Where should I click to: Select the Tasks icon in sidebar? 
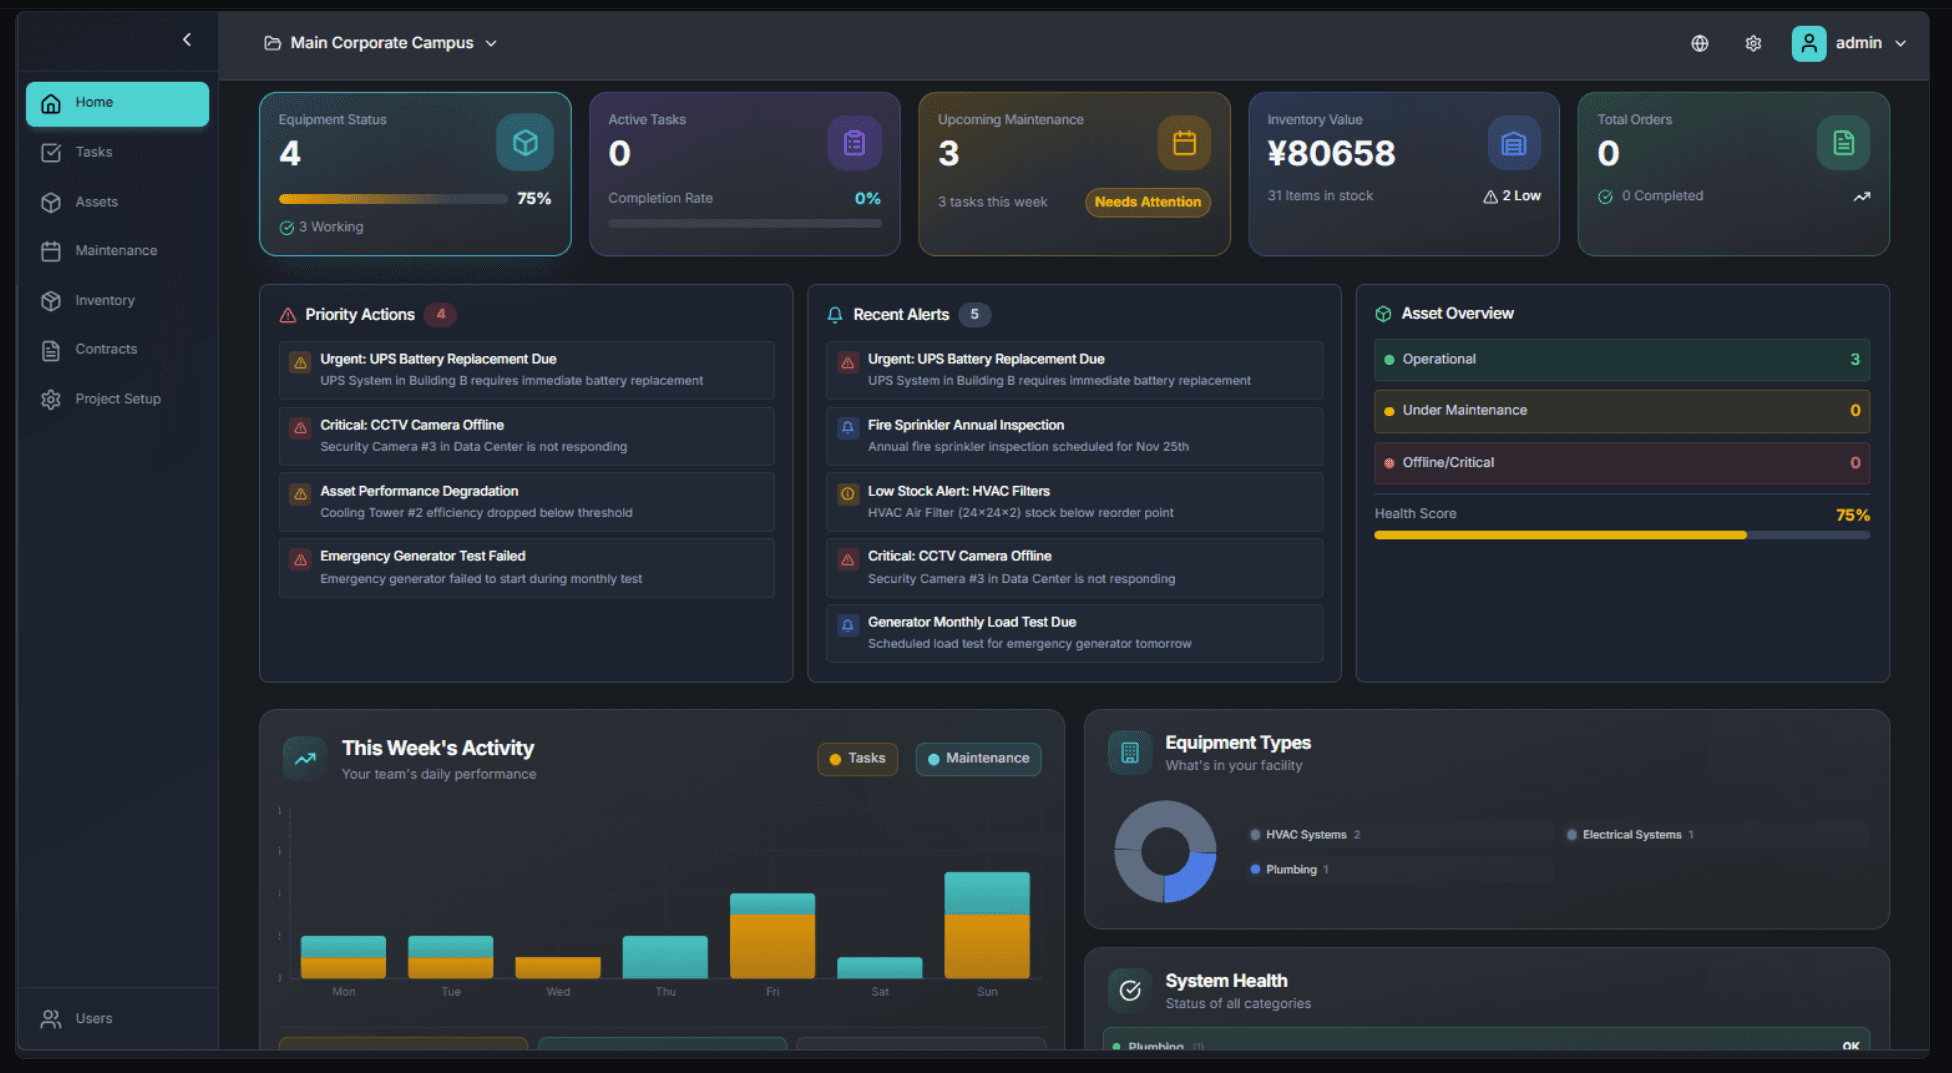point(51,152)
